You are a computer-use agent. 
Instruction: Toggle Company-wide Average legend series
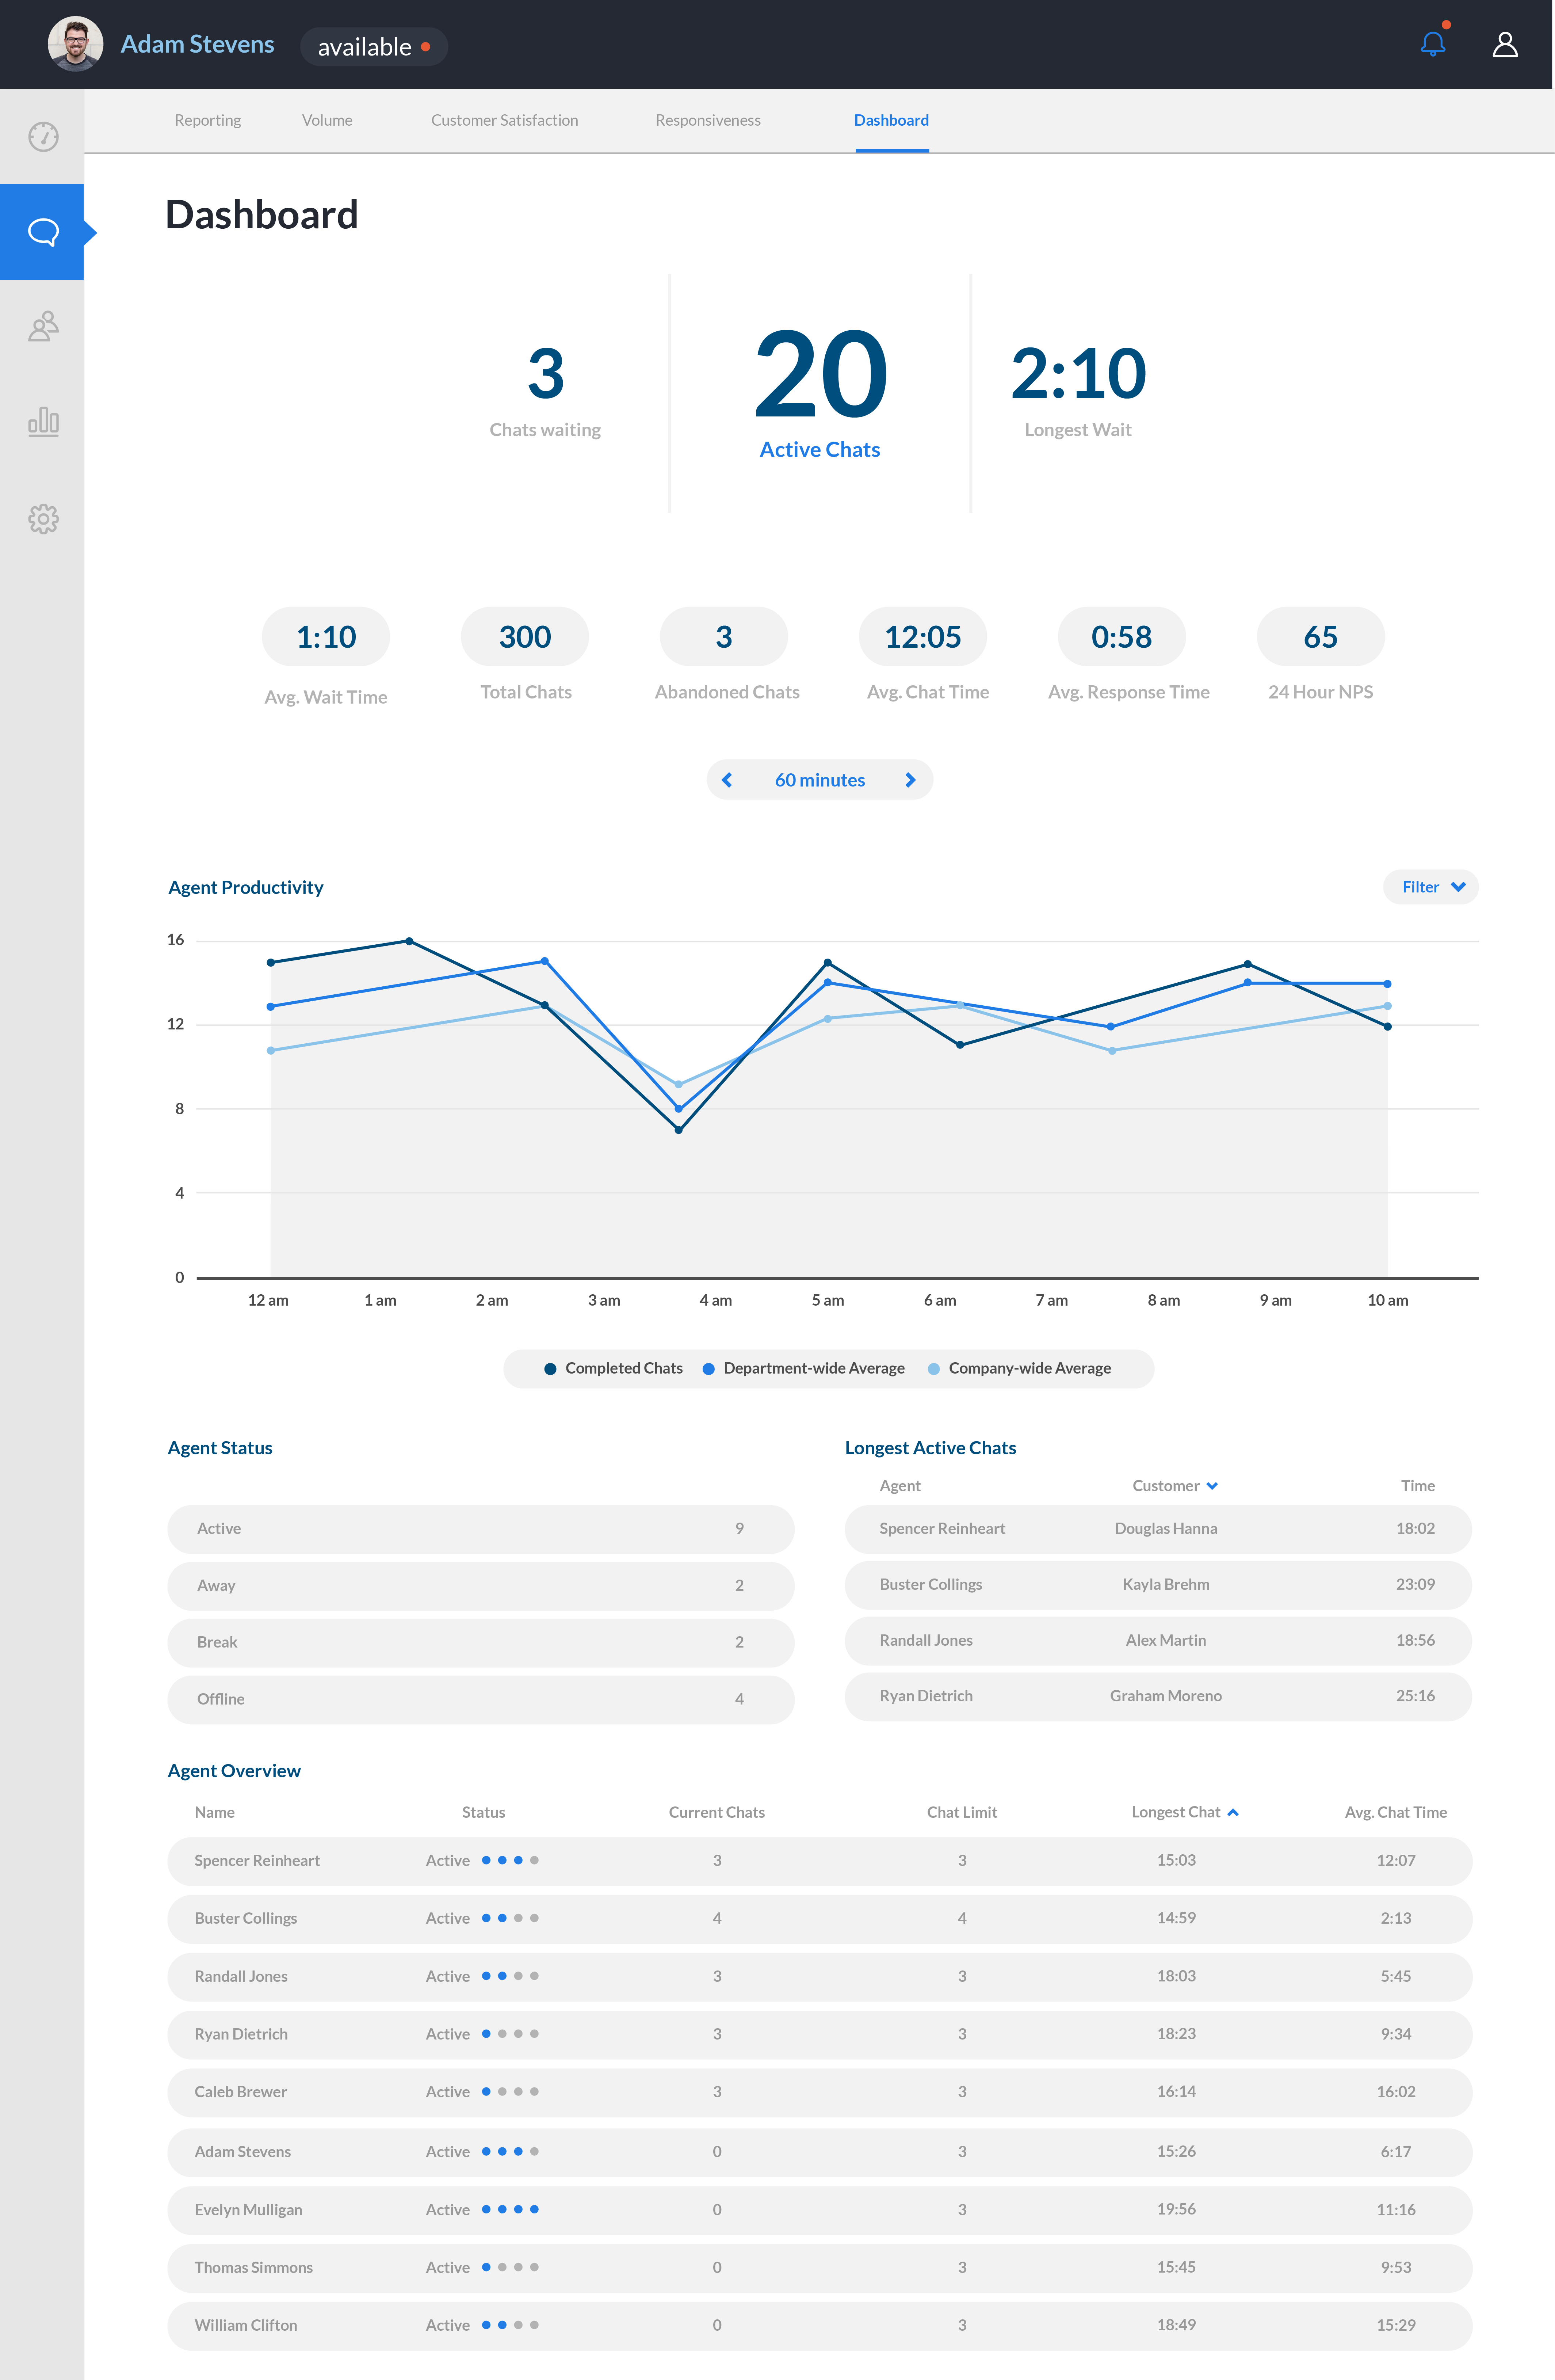[x=1020, y=1368]
